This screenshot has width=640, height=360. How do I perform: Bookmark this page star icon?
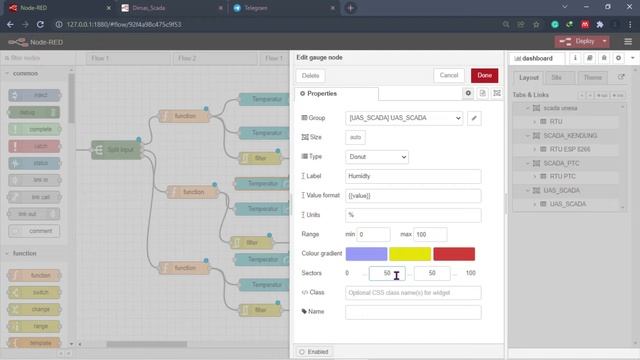(x=536, y=24)
